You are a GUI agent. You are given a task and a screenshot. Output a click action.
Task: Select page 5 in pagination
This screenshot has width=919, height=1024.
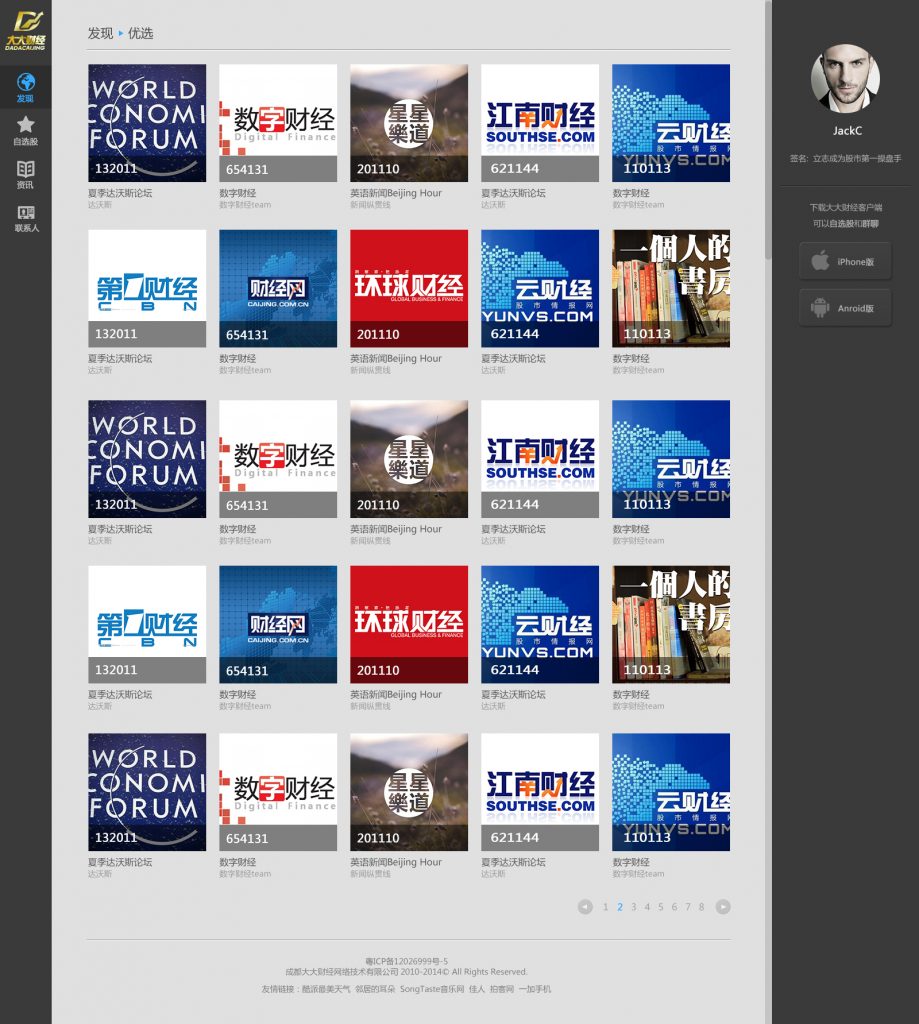(660, 906)
